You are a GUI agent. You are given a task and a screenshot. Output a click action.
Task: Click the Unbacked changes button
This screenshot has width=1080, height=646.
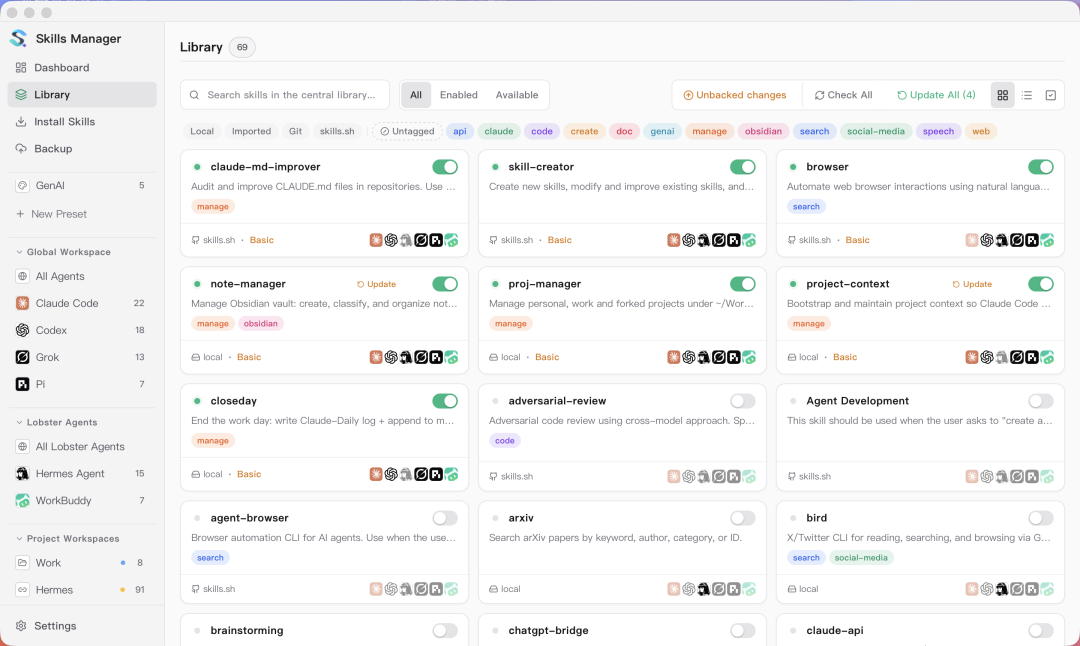coord(735,95)
